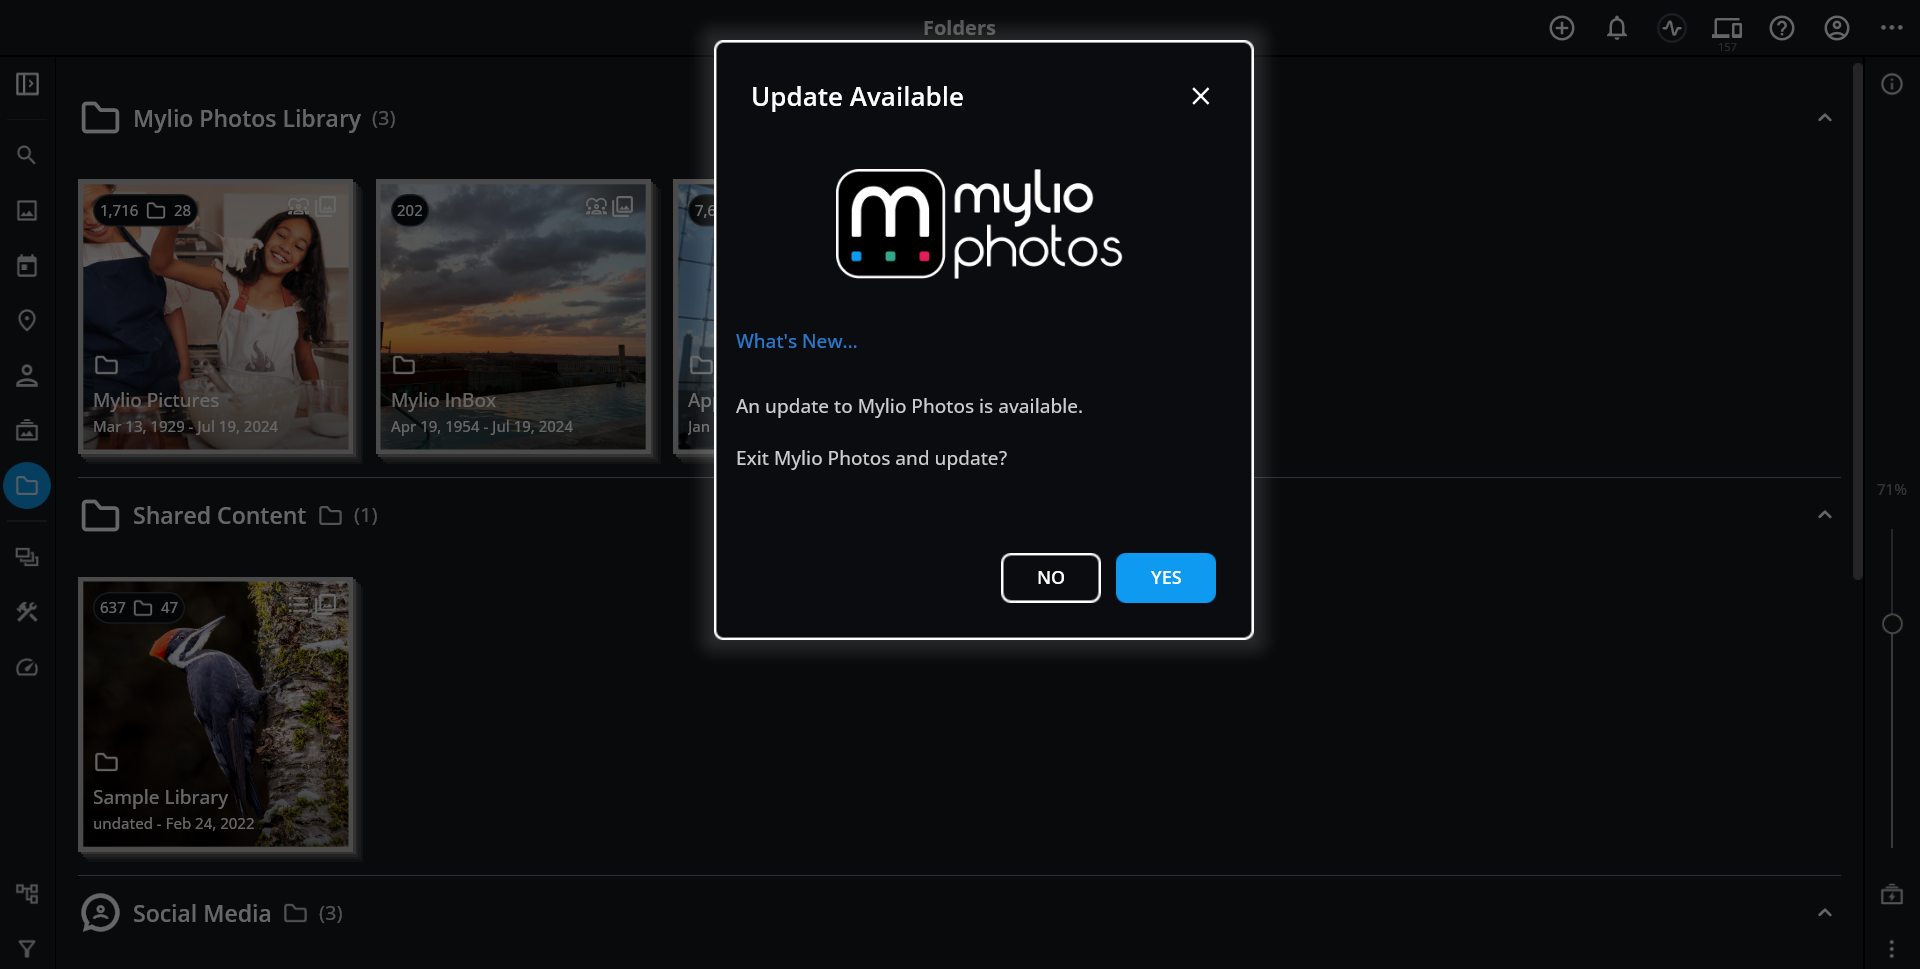Toggle the info panel icon
This screenshot has width=1920, height=969.
(x=1891, y=84)
